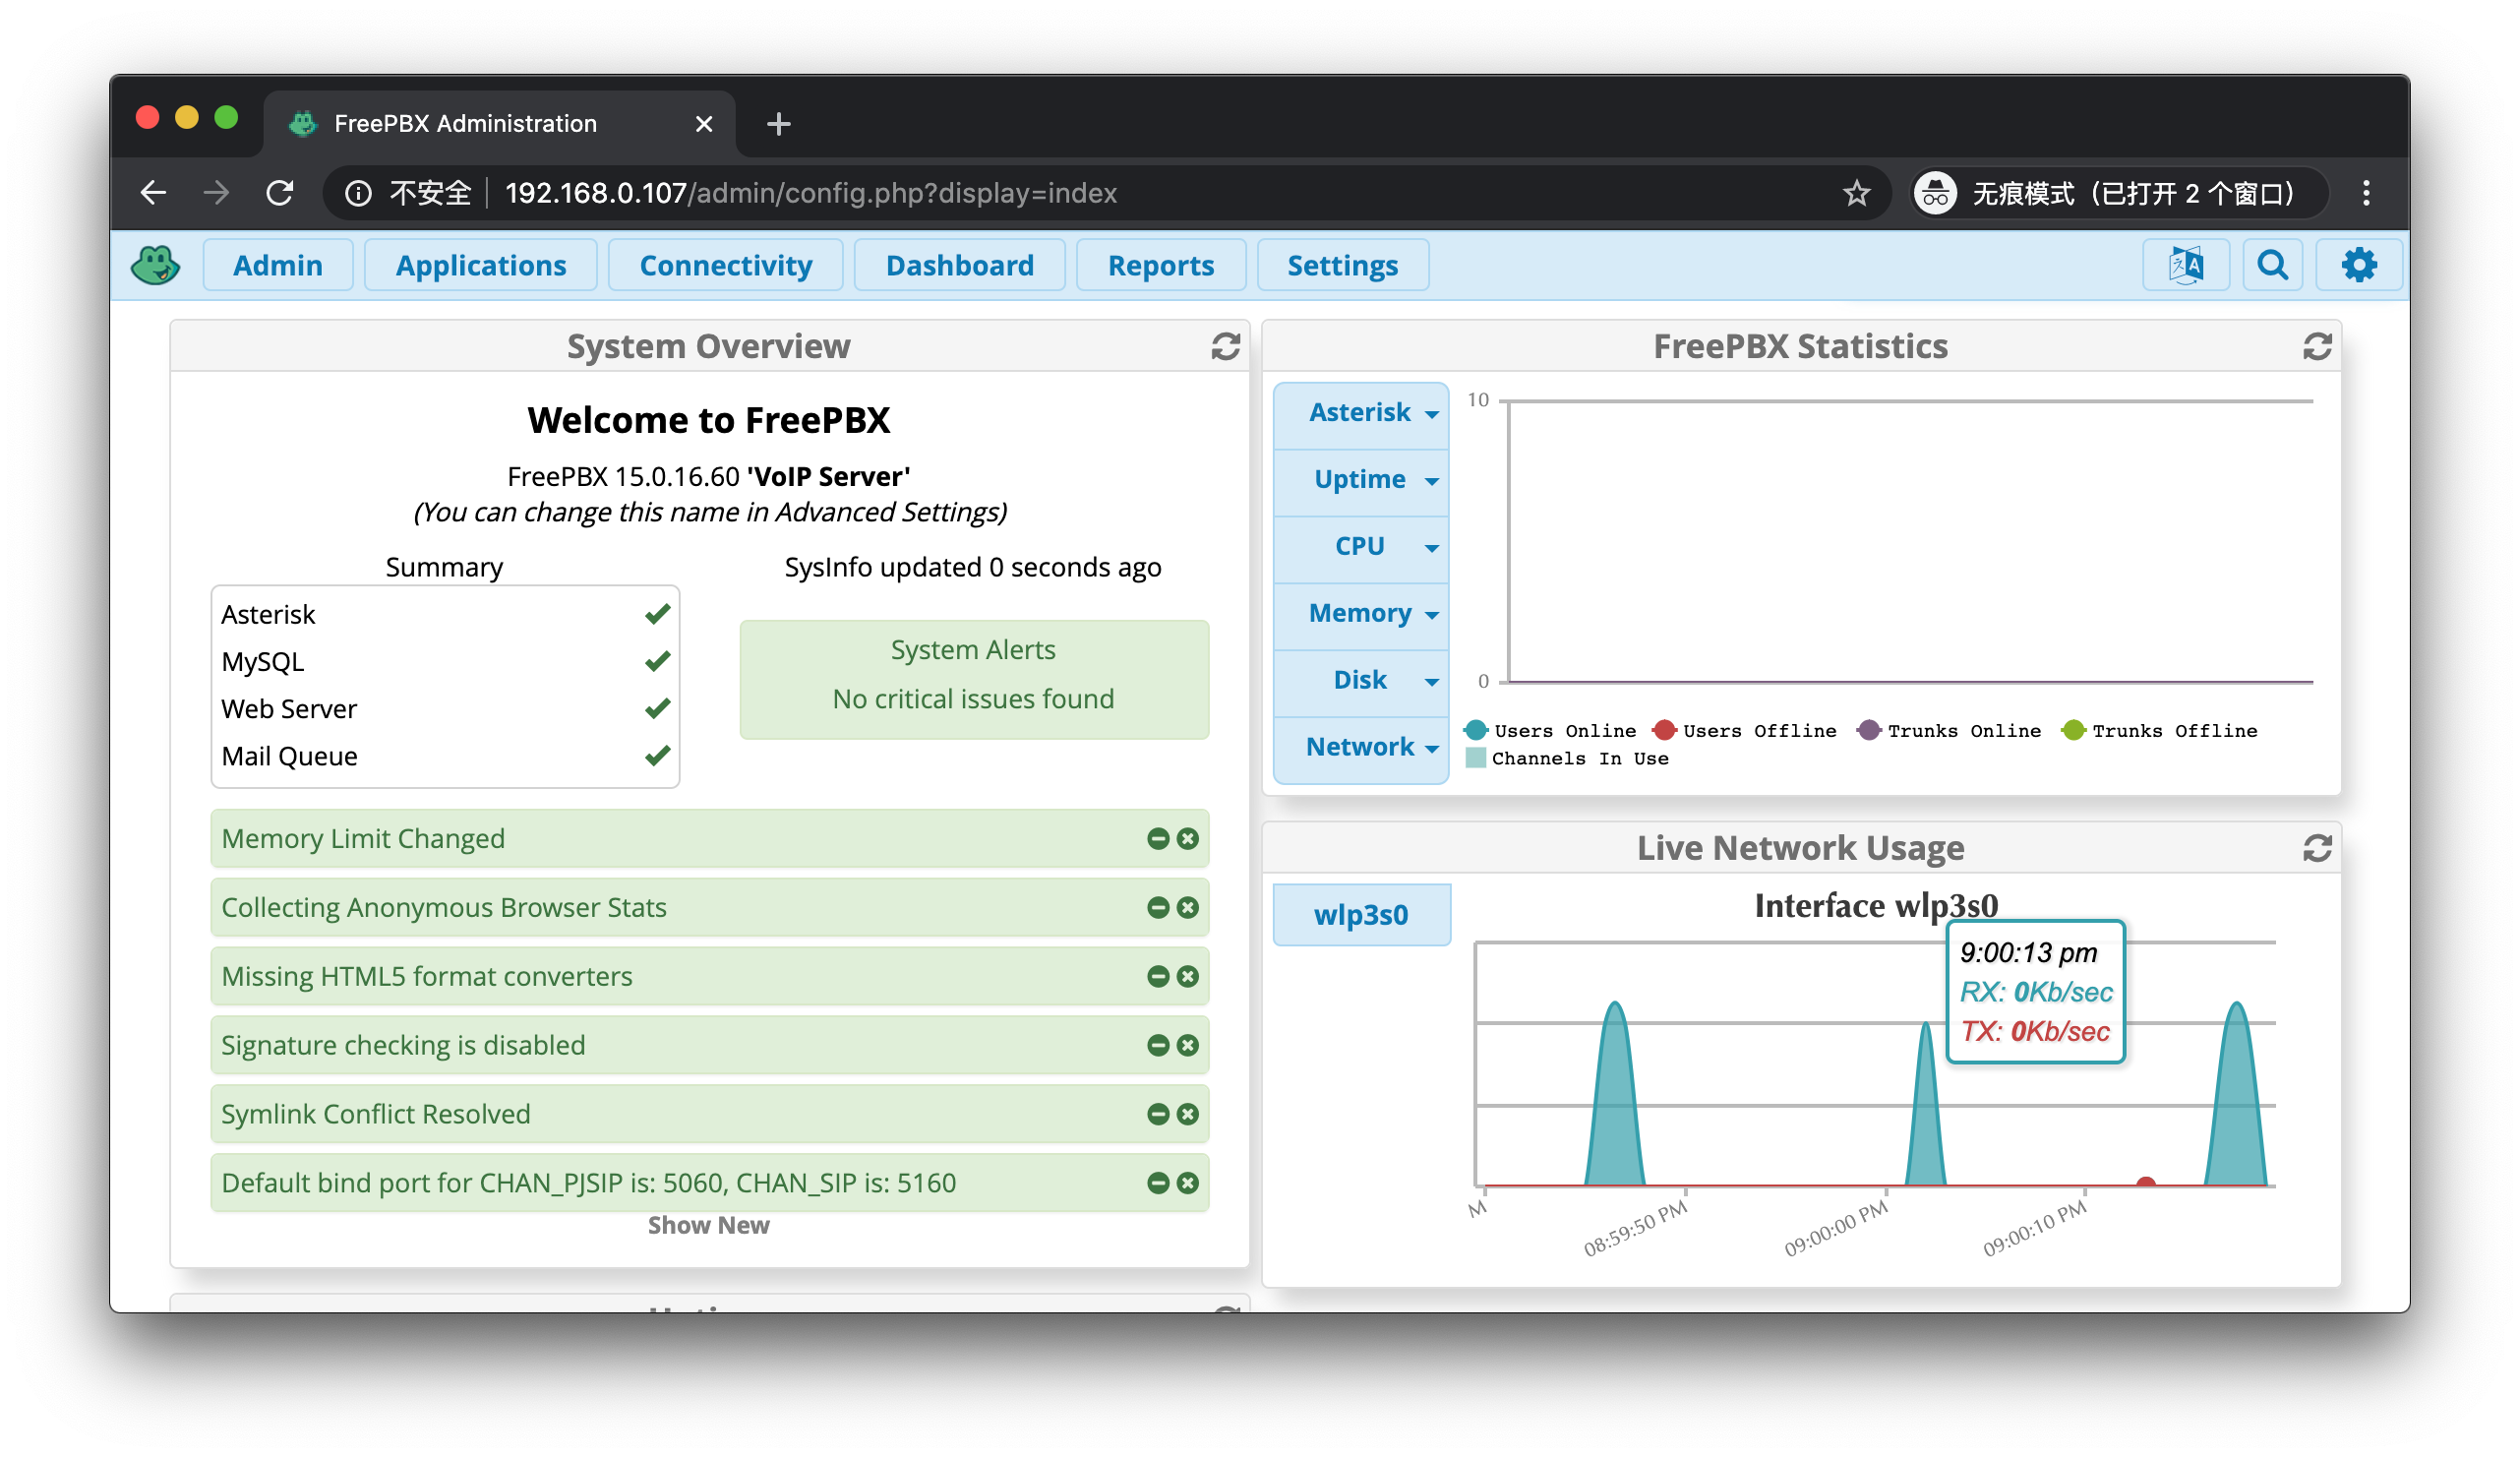Open the Admin menu tab

pyautogui.click(x=277, y=266)
